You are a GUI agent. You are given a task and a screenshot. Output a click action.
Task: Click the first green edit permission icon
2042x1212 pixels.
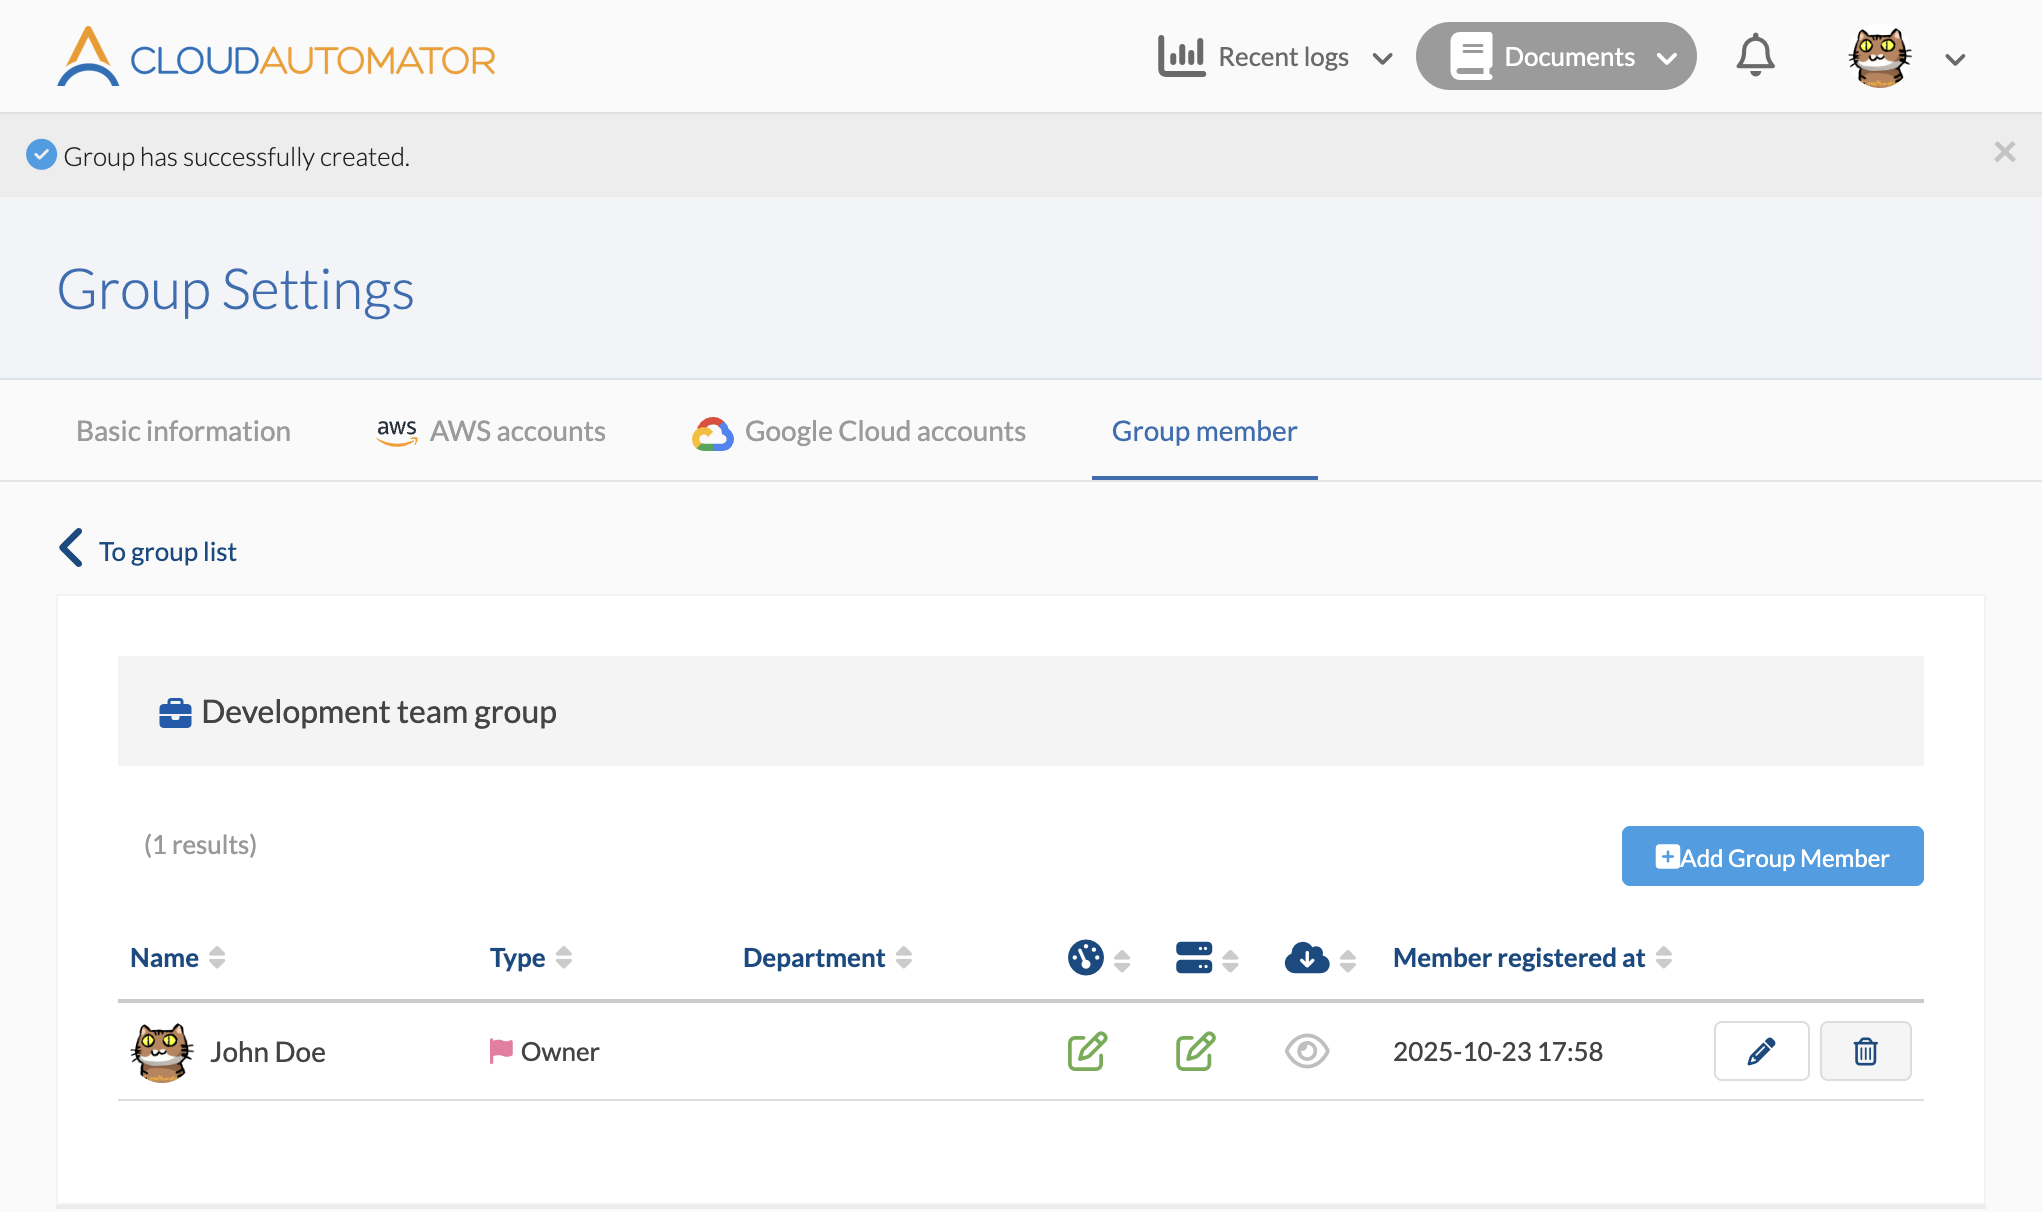1087,1051
